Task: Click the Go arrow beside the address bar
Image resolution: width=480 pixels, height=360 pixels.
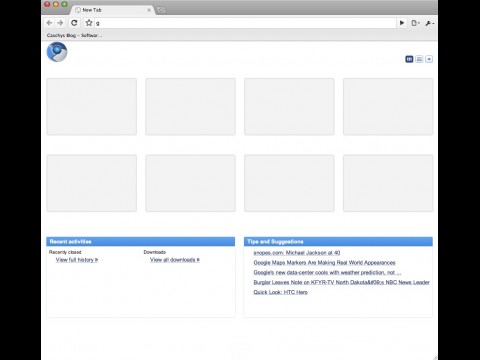Action: point(402,23)
